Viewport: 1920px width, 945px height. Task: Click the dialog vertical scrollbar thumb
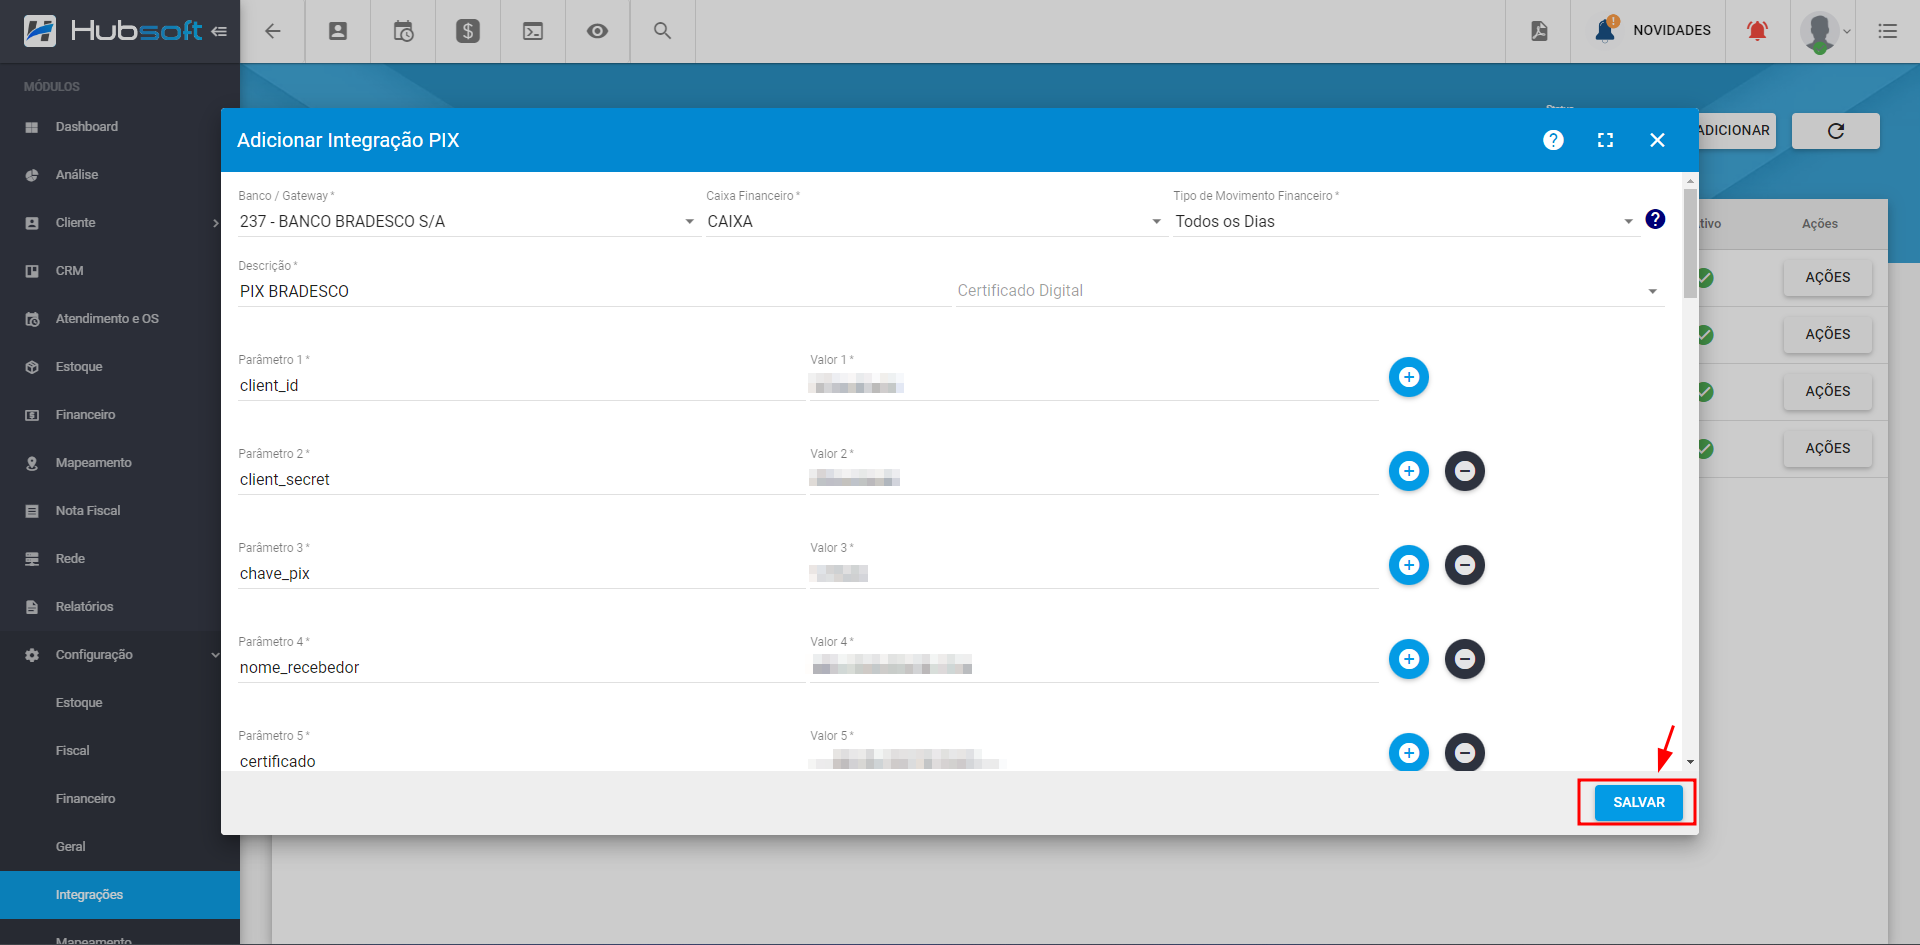[1690, 243]
